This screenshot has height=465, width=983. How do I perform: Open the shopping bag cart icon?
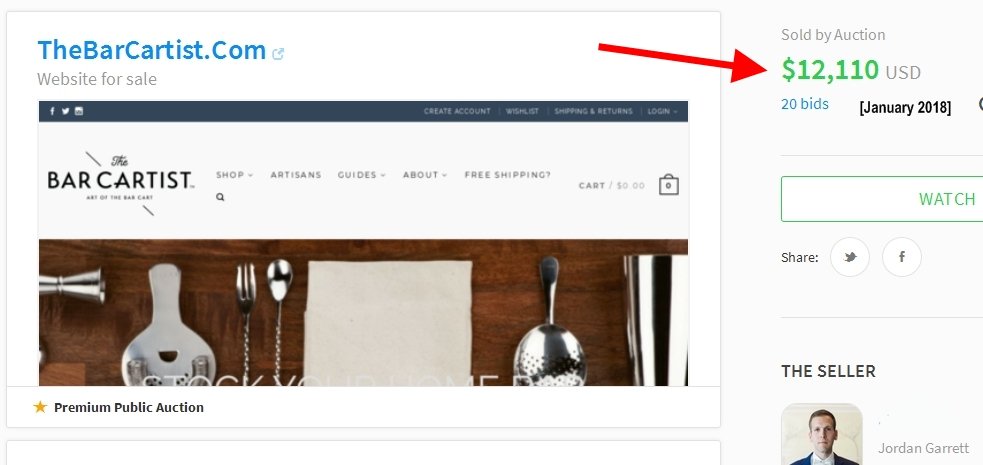click(668, 185)
